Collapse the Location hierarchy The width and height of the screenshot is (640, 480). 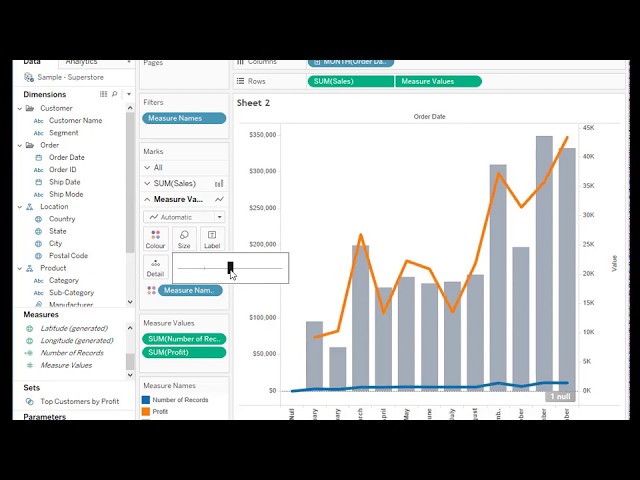20,207
